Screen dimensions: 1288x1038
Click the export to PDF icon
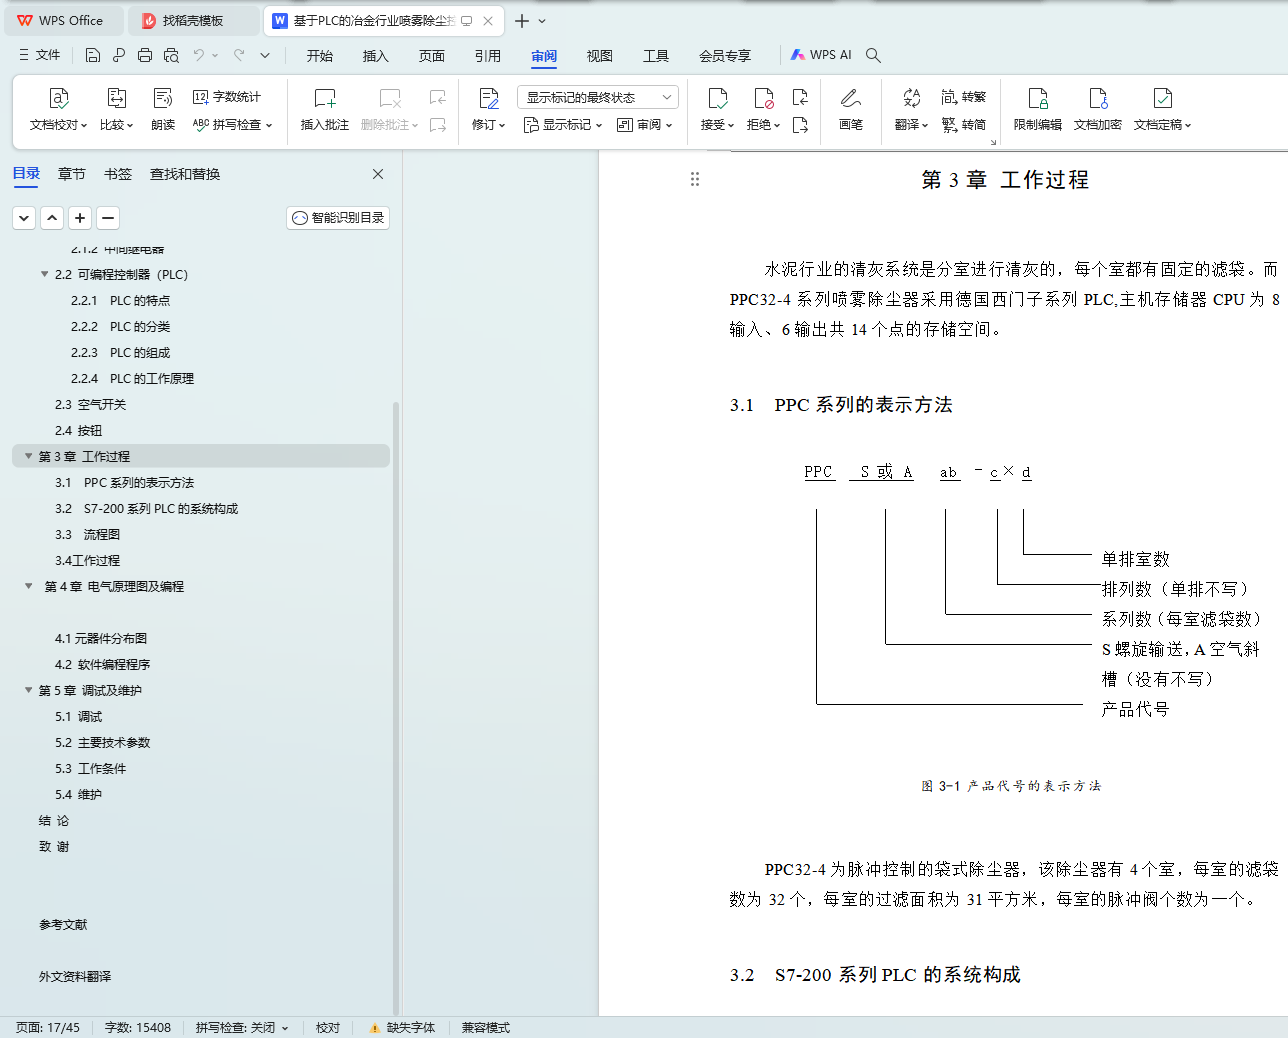(x=119, y=55)
